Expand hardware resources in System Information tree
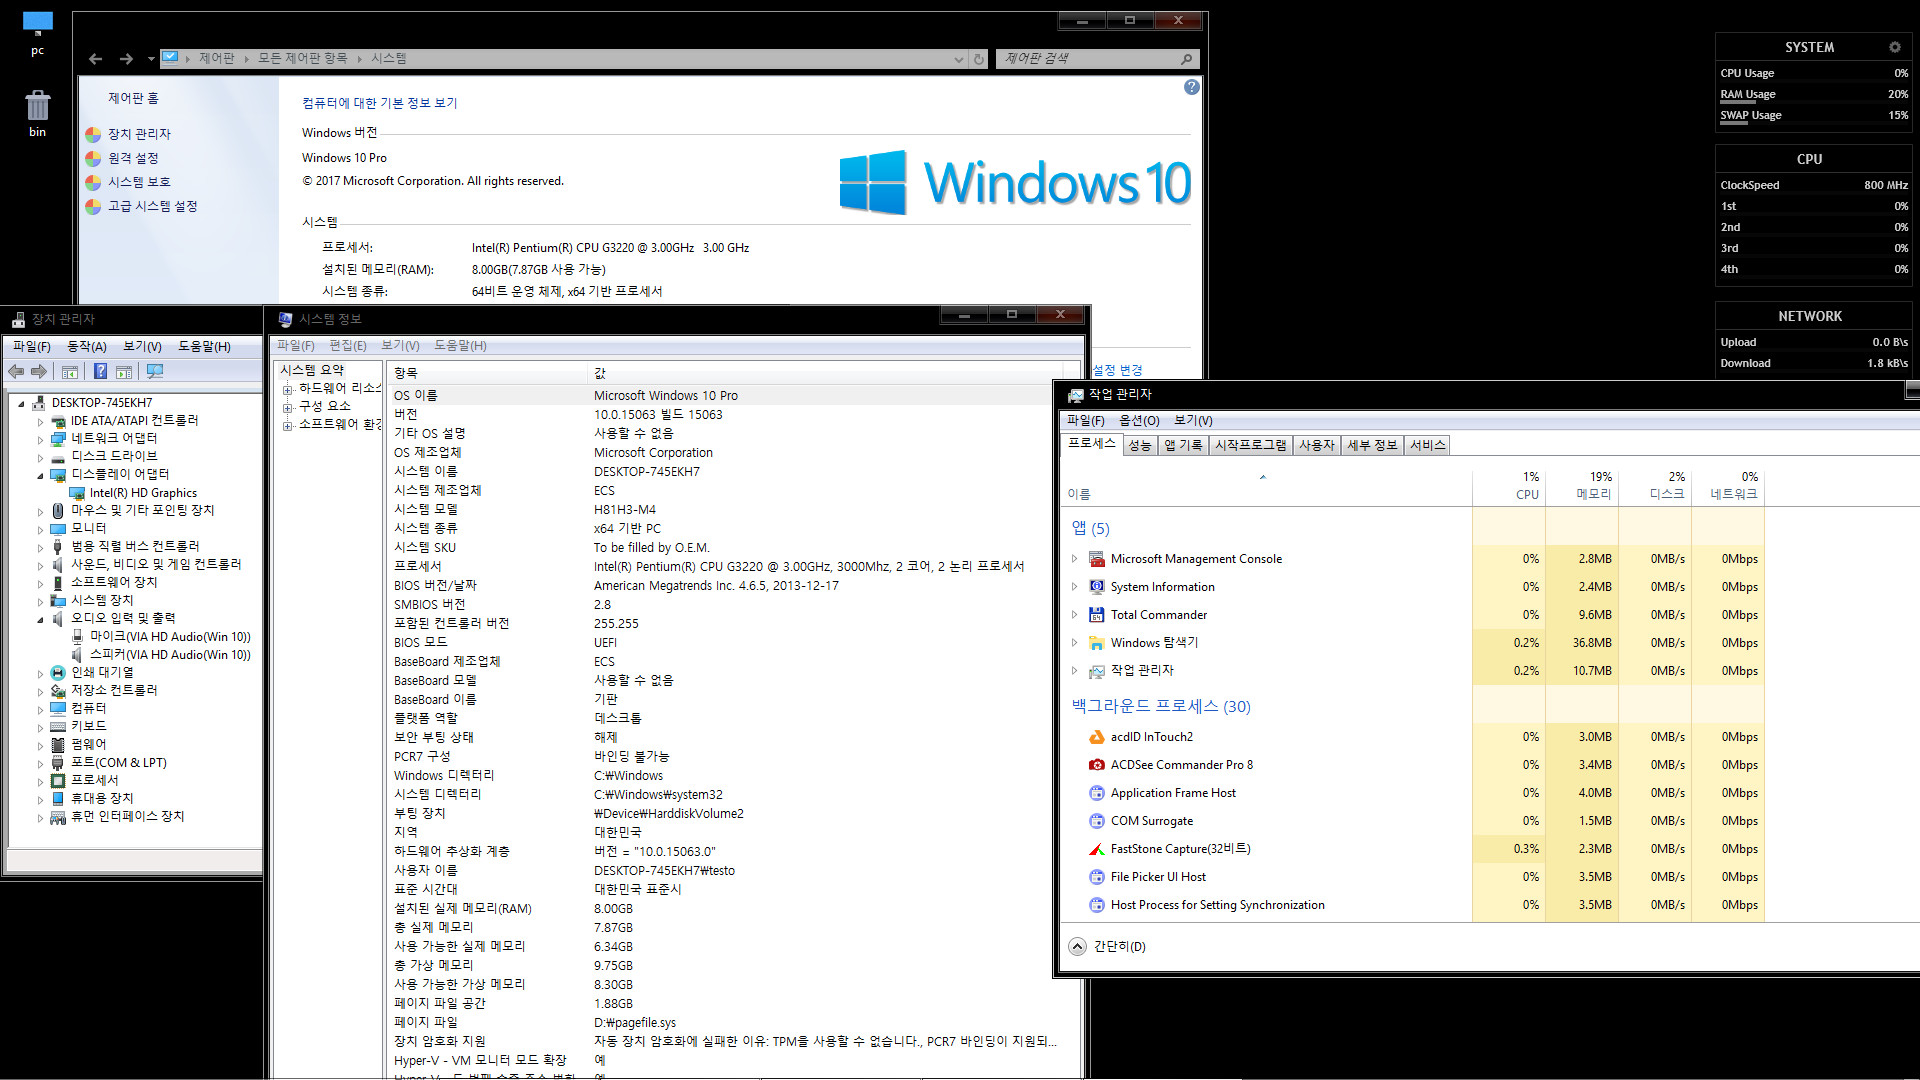 287,389
